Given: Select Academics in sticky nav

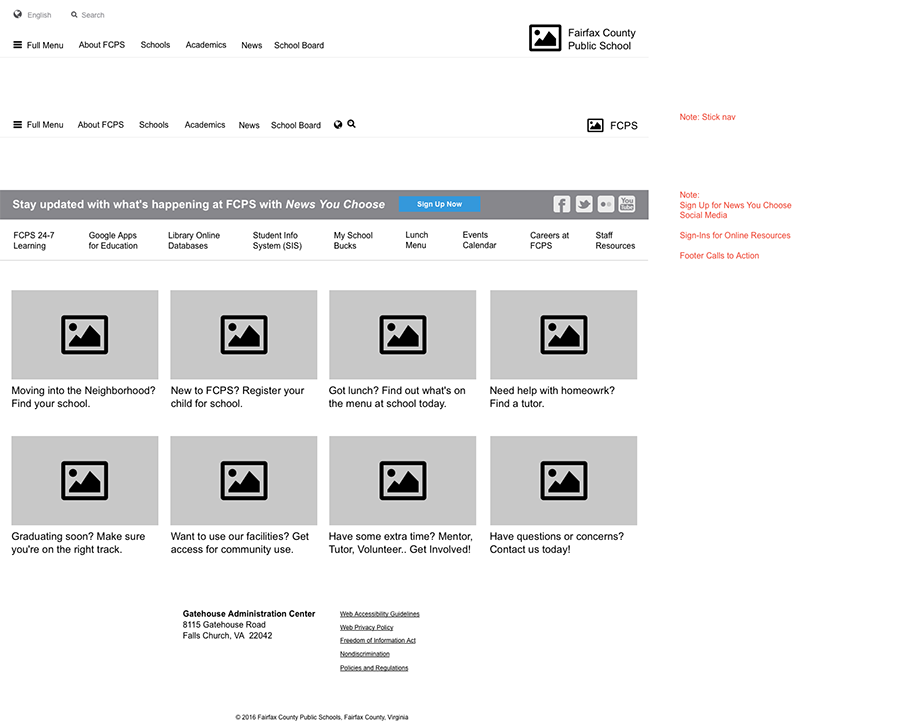Looking at the screenshot, I should pos(205,125).
